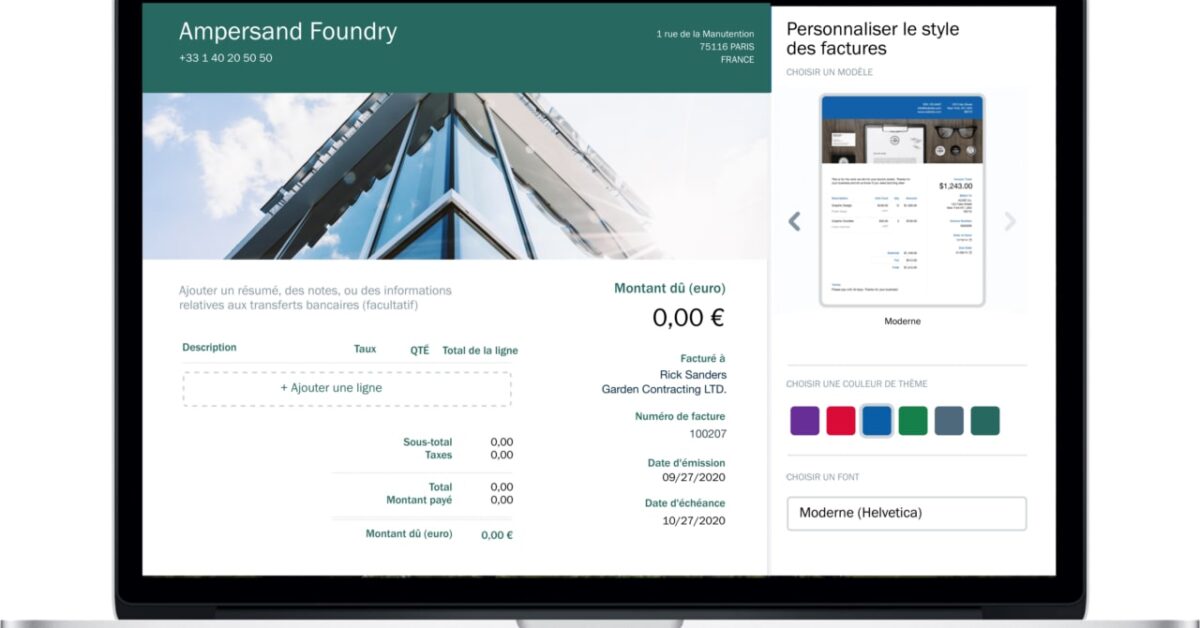Click the Numéro de facture label
The image size is (1200, 628).
click(680, 416)
